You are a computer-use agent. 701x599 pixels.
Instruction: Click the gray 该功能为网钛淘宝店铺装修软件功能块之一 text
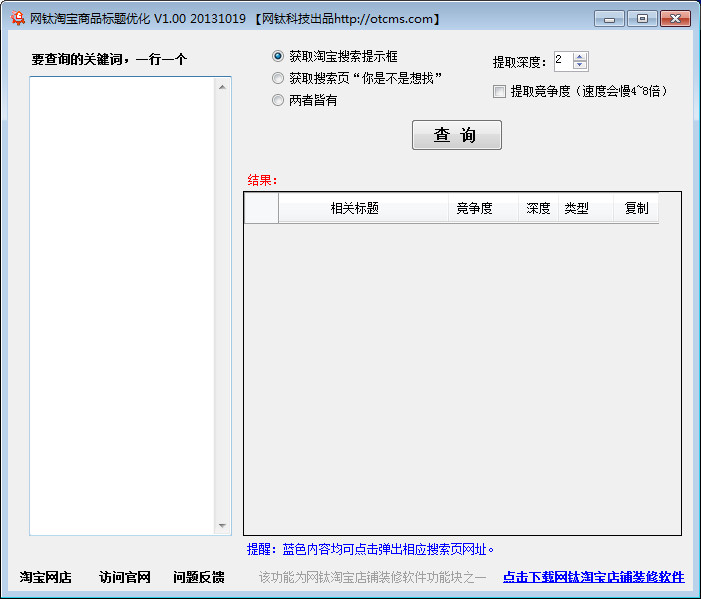pos(372,578)
